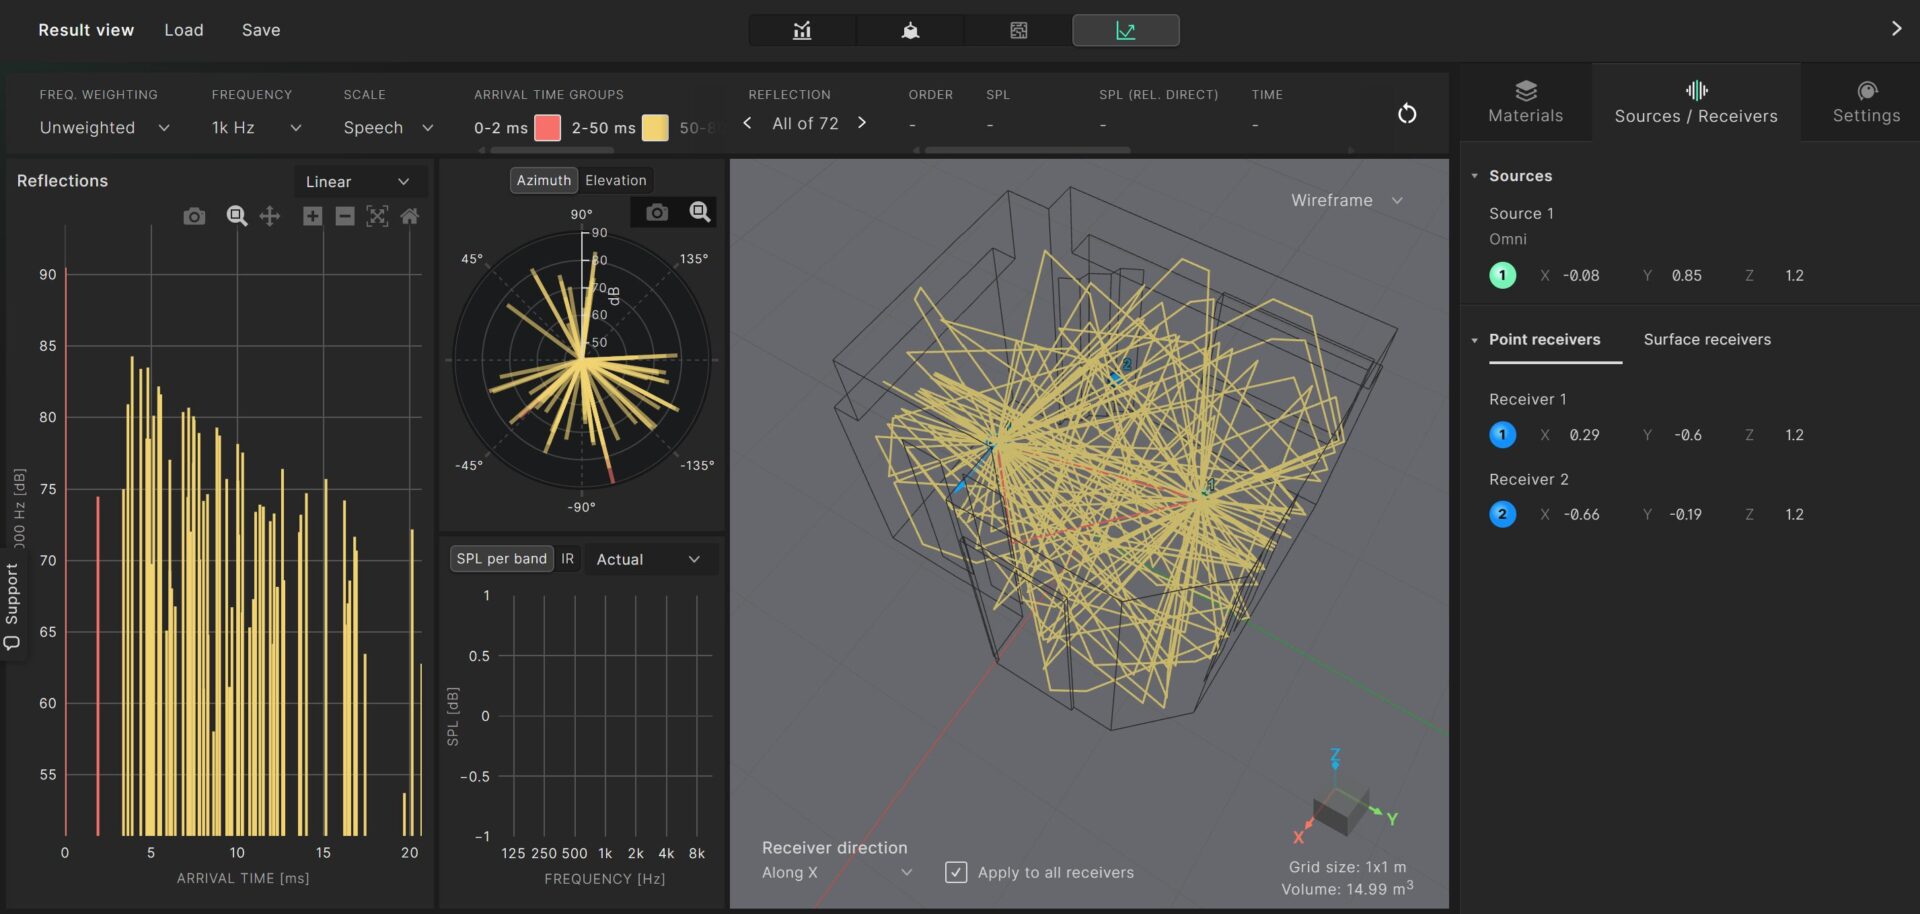
Task: Open the Frequency 1k Hz dropdown
Action: pyautogui.click(x=256, y=128)
